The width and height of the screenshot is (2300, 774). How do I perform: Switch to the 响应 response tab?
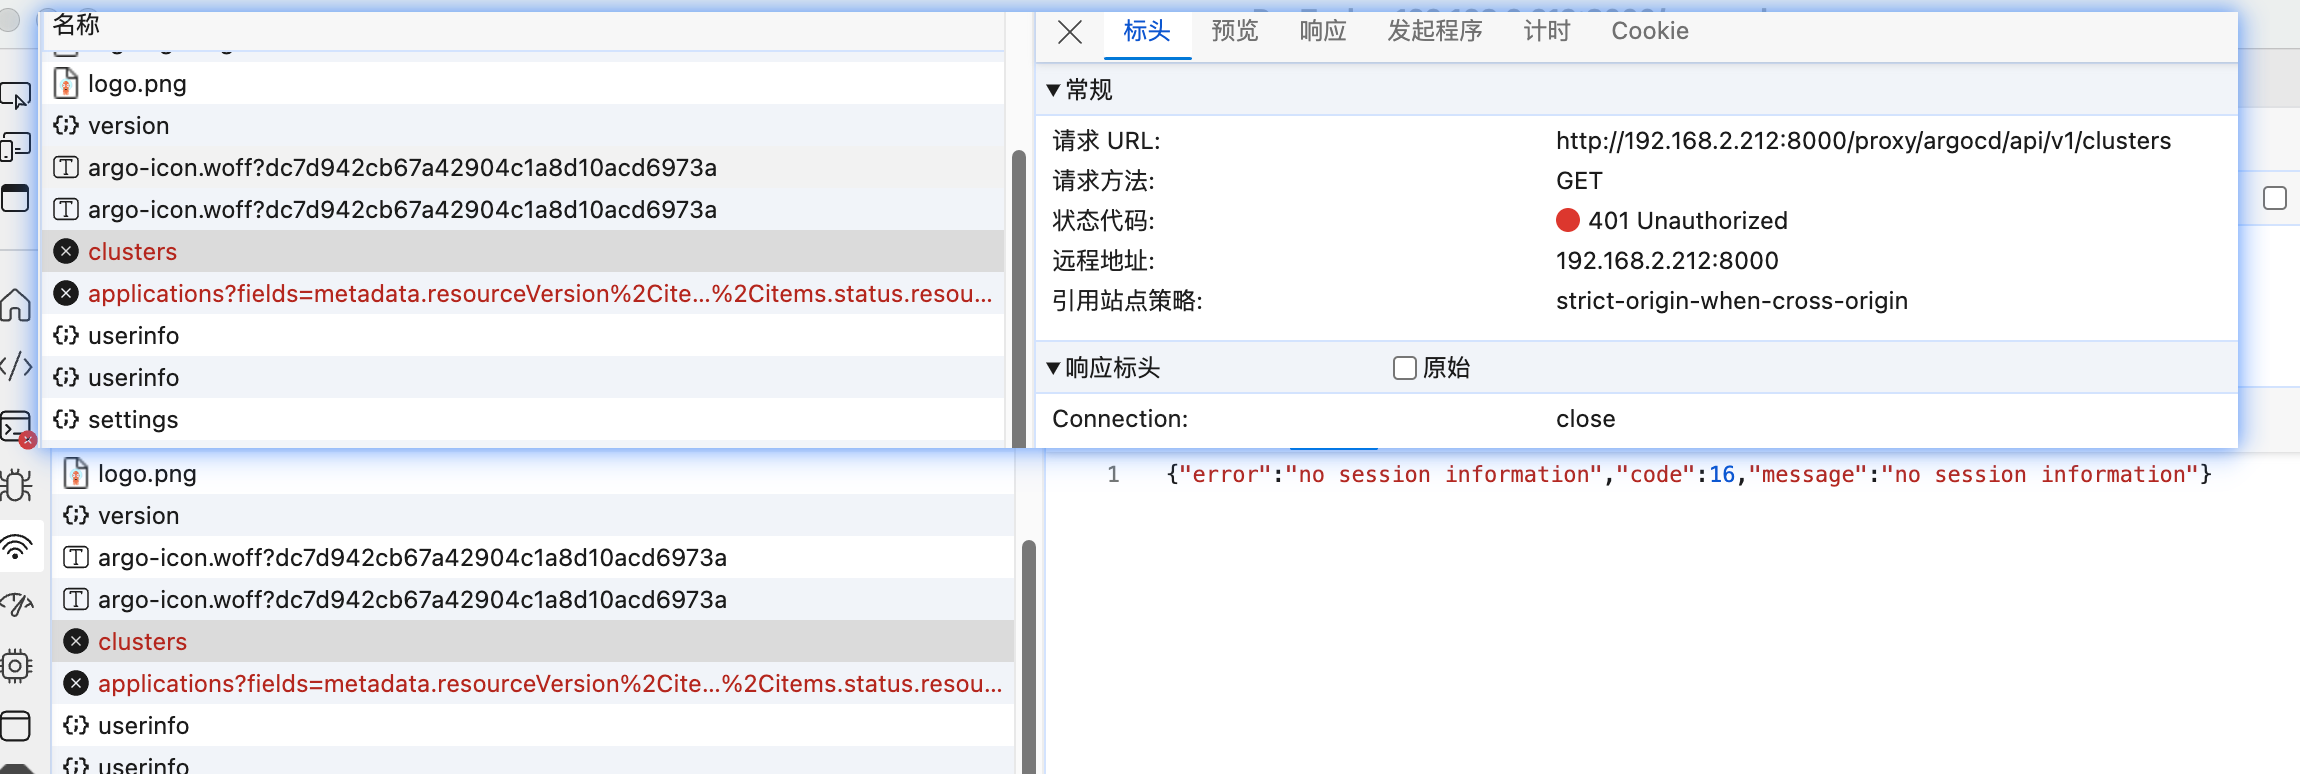tap(1322, 31)
